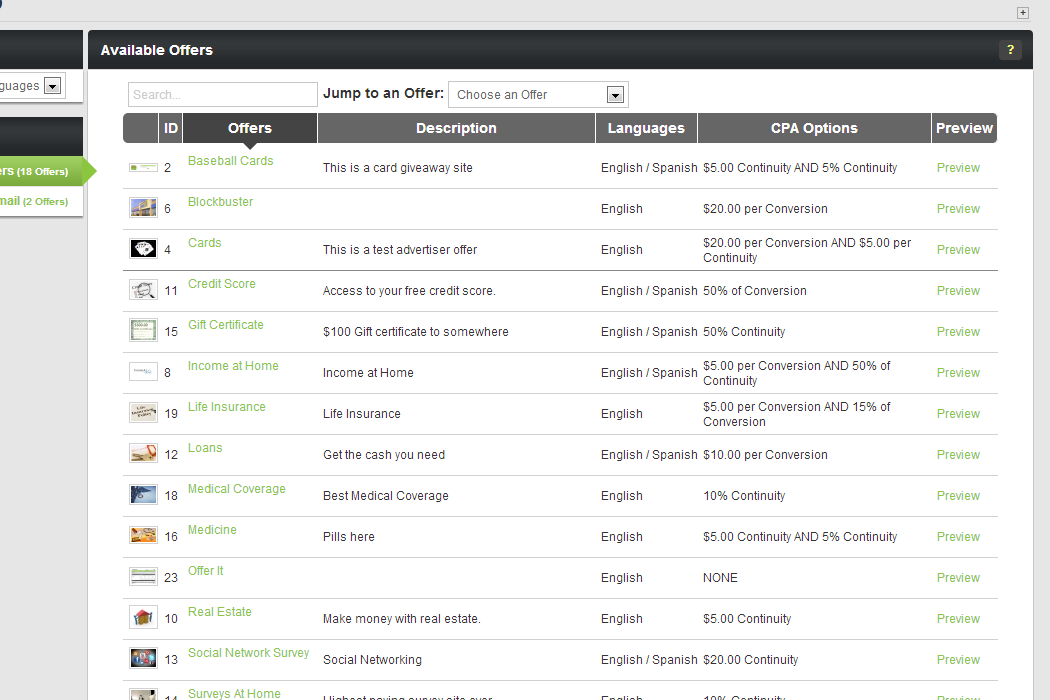The image size is (1050, 700).
Task: Open the Medical Coverage offer link
Action: click(x=237, y=489)
